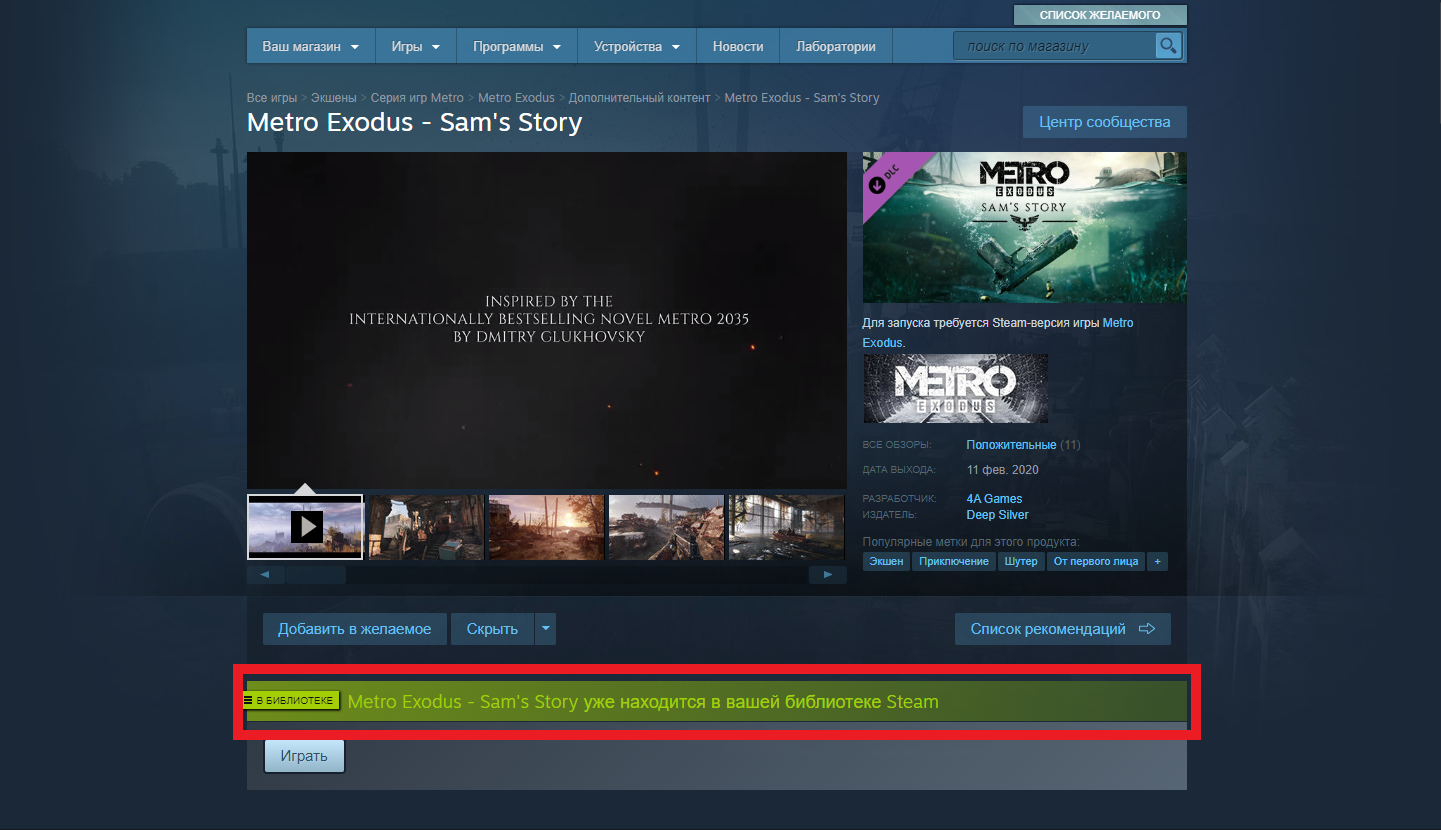
Task: Select second screenshot thumbnail with shack interior
Action: pos(426,526)
